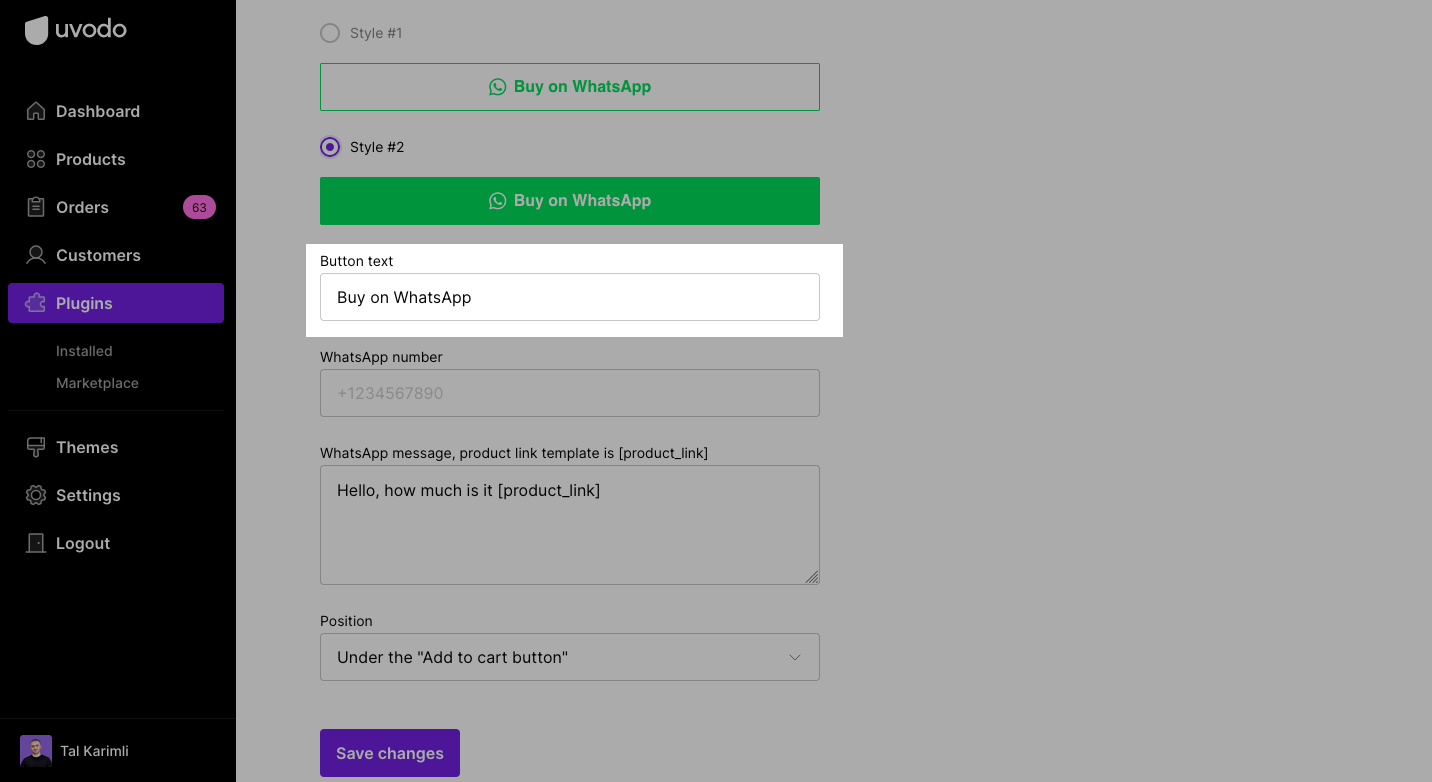Log out via the Logout item

point(116,543)
